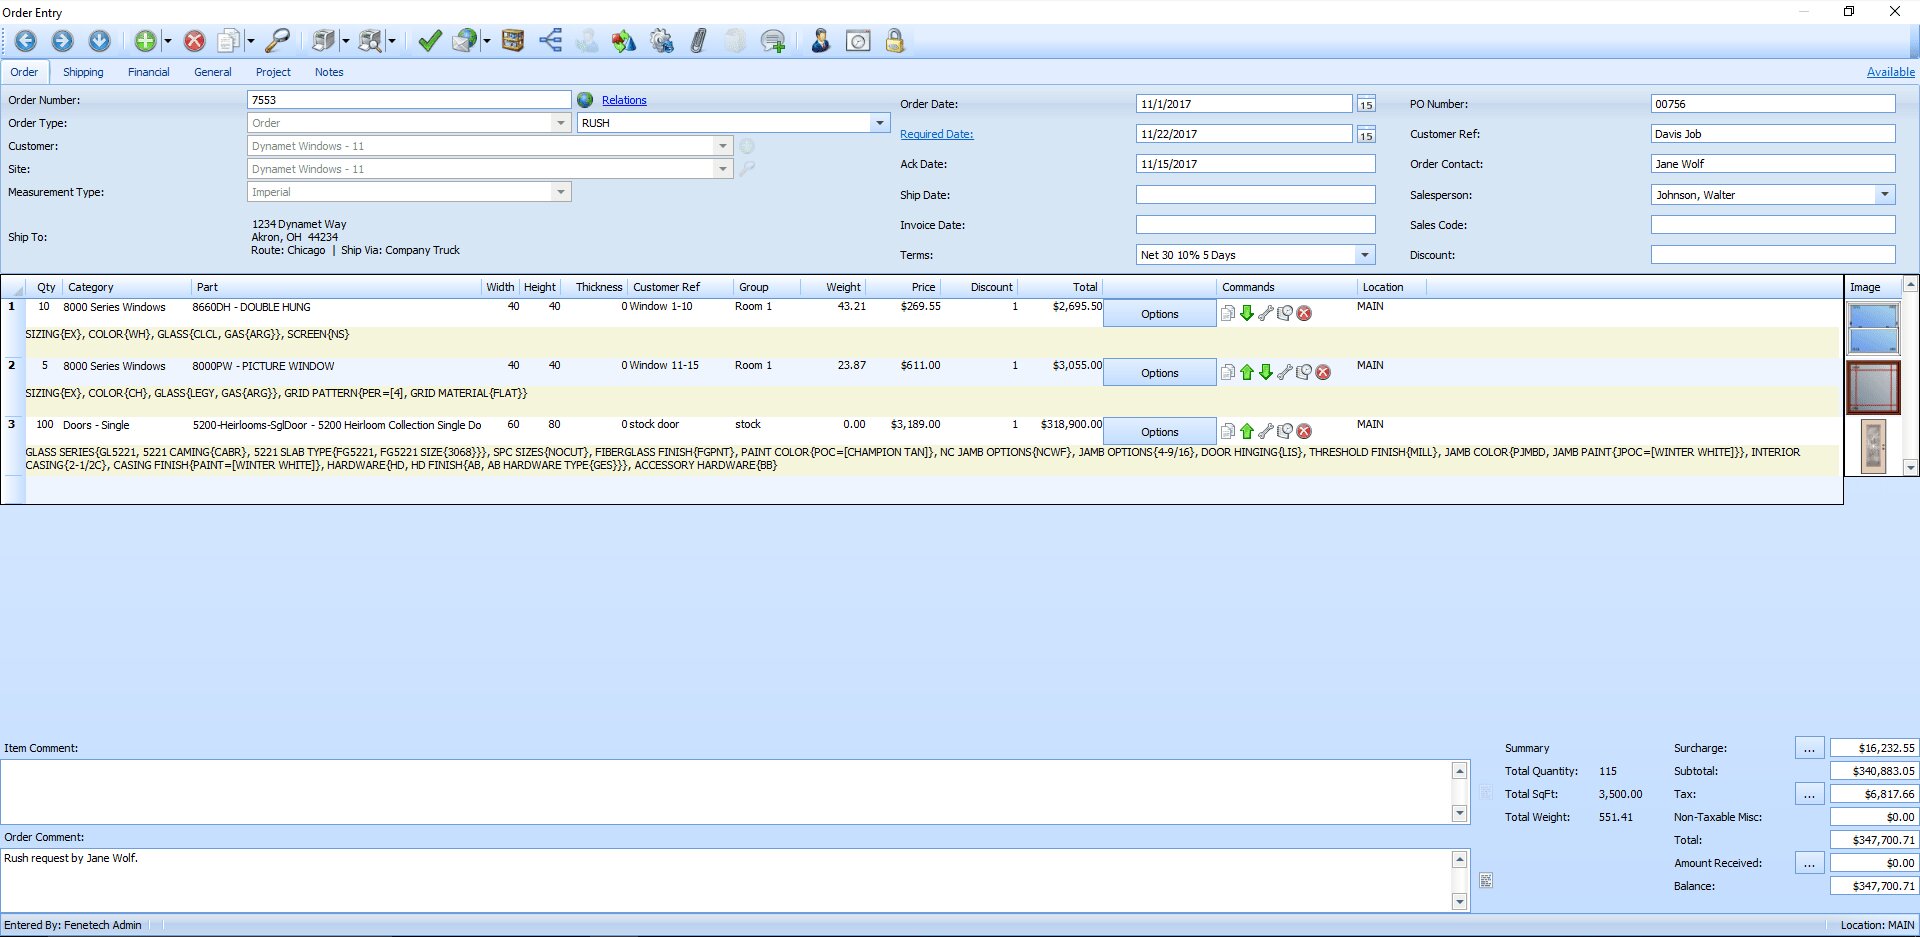
Task: Click the padlock icon in toolbar
Action: click(895, 41)
